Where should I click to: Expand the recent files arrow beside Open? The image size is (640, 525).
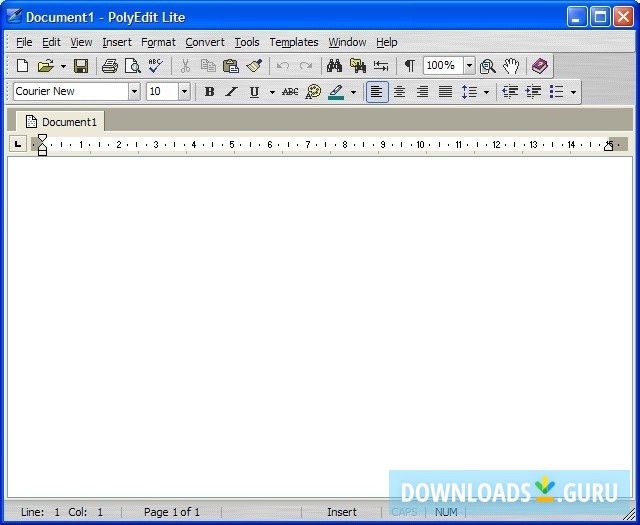click(x=63, y=66)
